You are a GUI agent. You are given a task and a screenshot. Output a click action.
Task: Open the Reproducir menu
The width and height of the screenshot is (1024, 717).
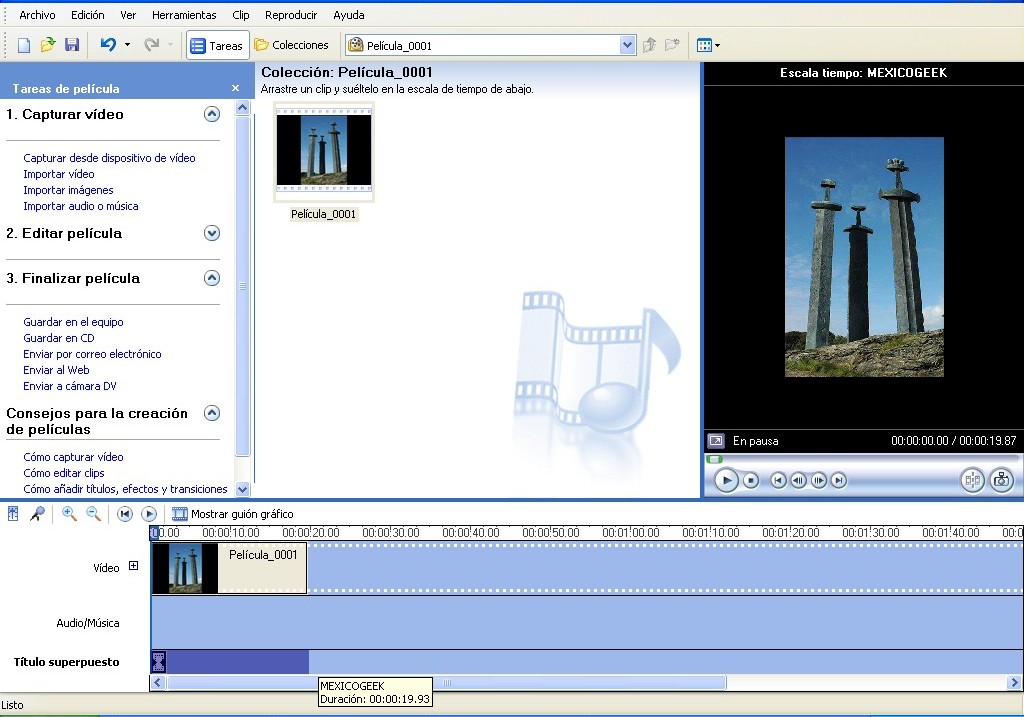click(291, 15)
